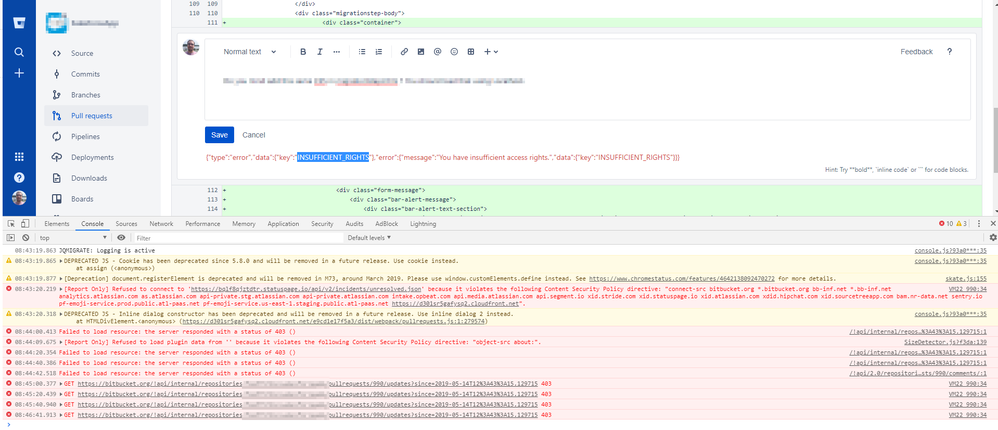Open more formatting options (three dots)

(x=337, y=52)
